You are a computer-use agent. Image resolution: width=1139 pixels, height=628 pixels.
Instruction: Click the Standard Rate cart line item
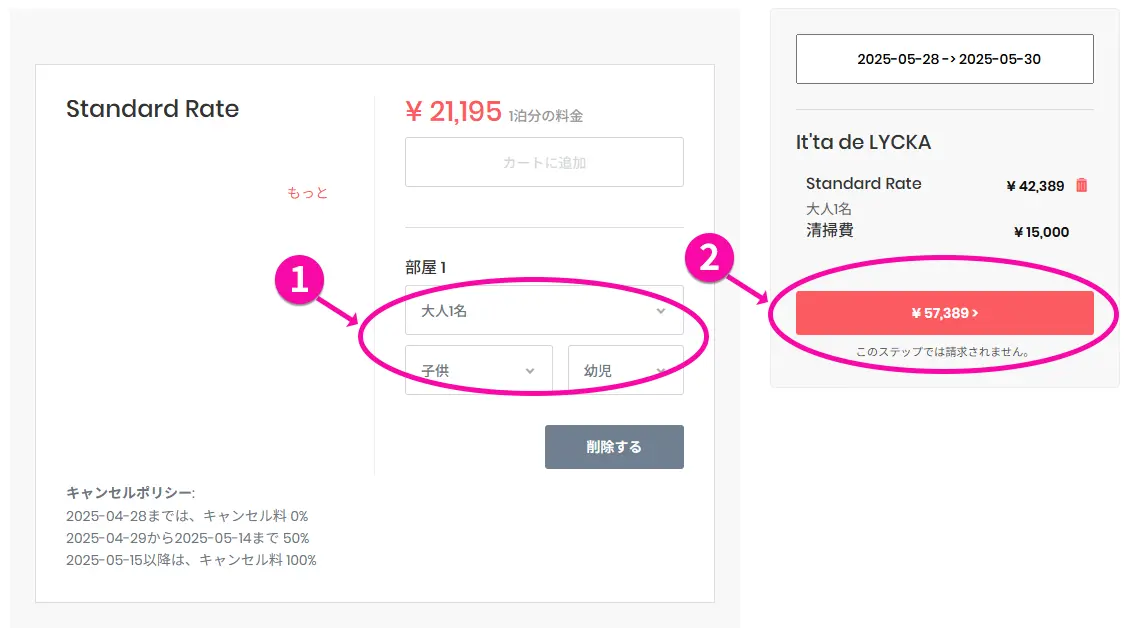pos(863,184)
